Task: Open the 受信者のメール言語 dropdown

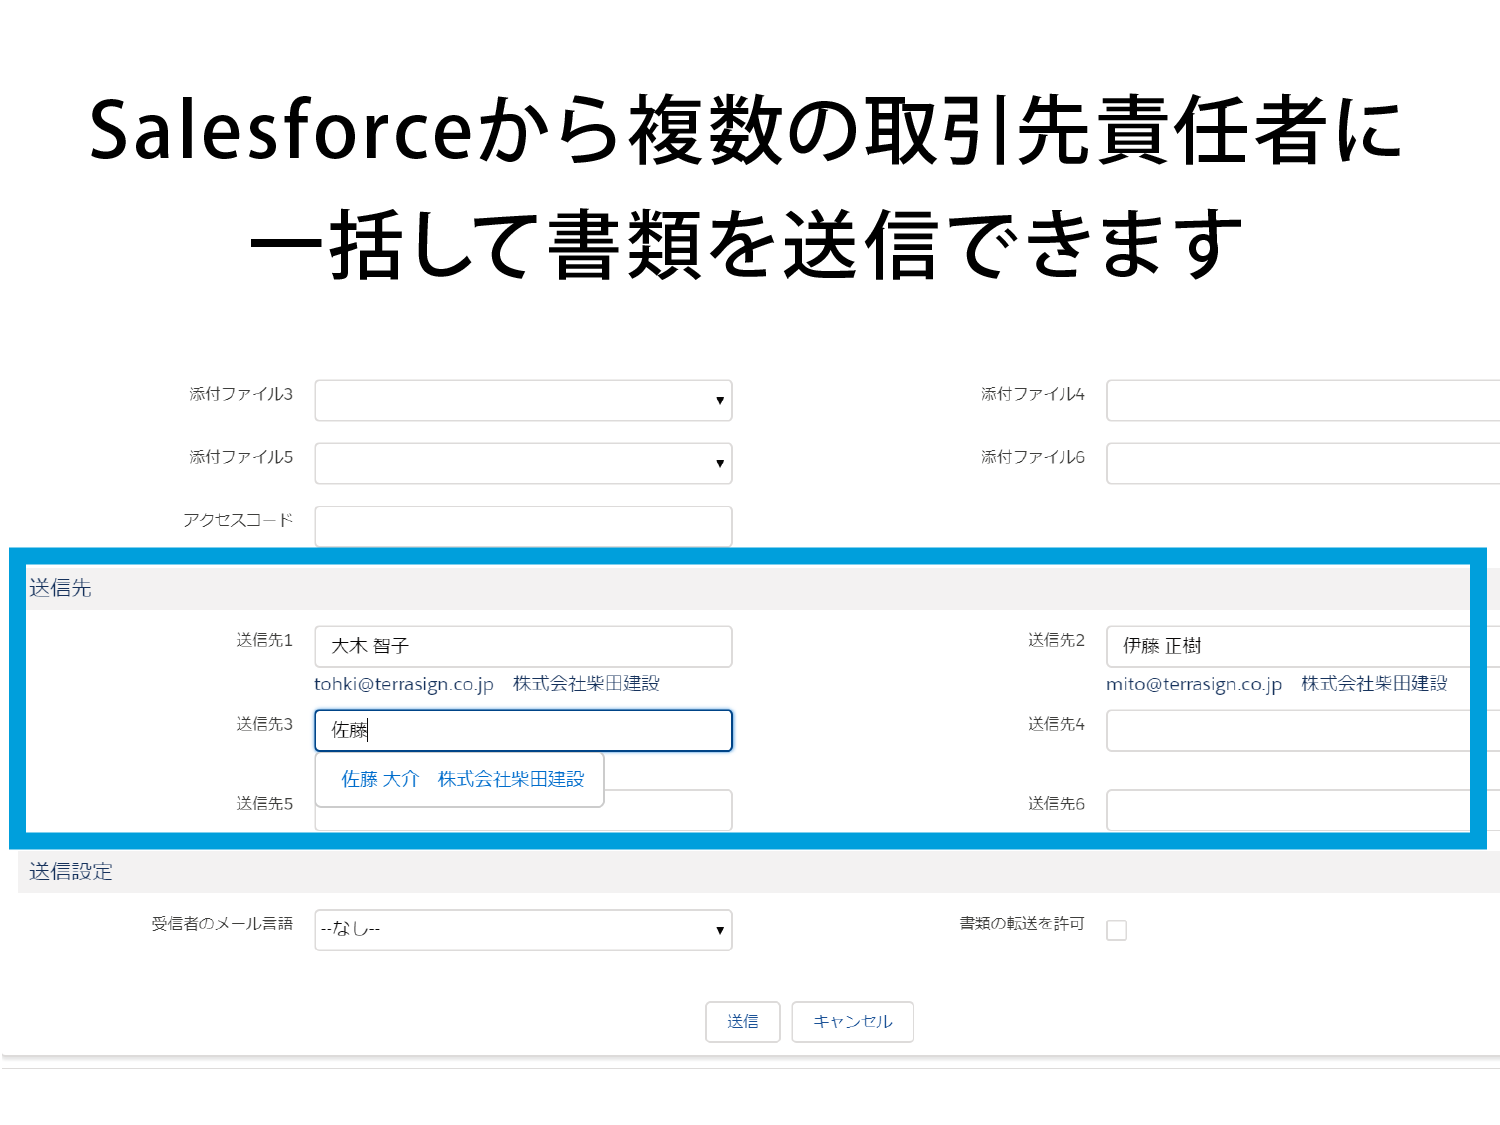Action: tap(523, 930)
